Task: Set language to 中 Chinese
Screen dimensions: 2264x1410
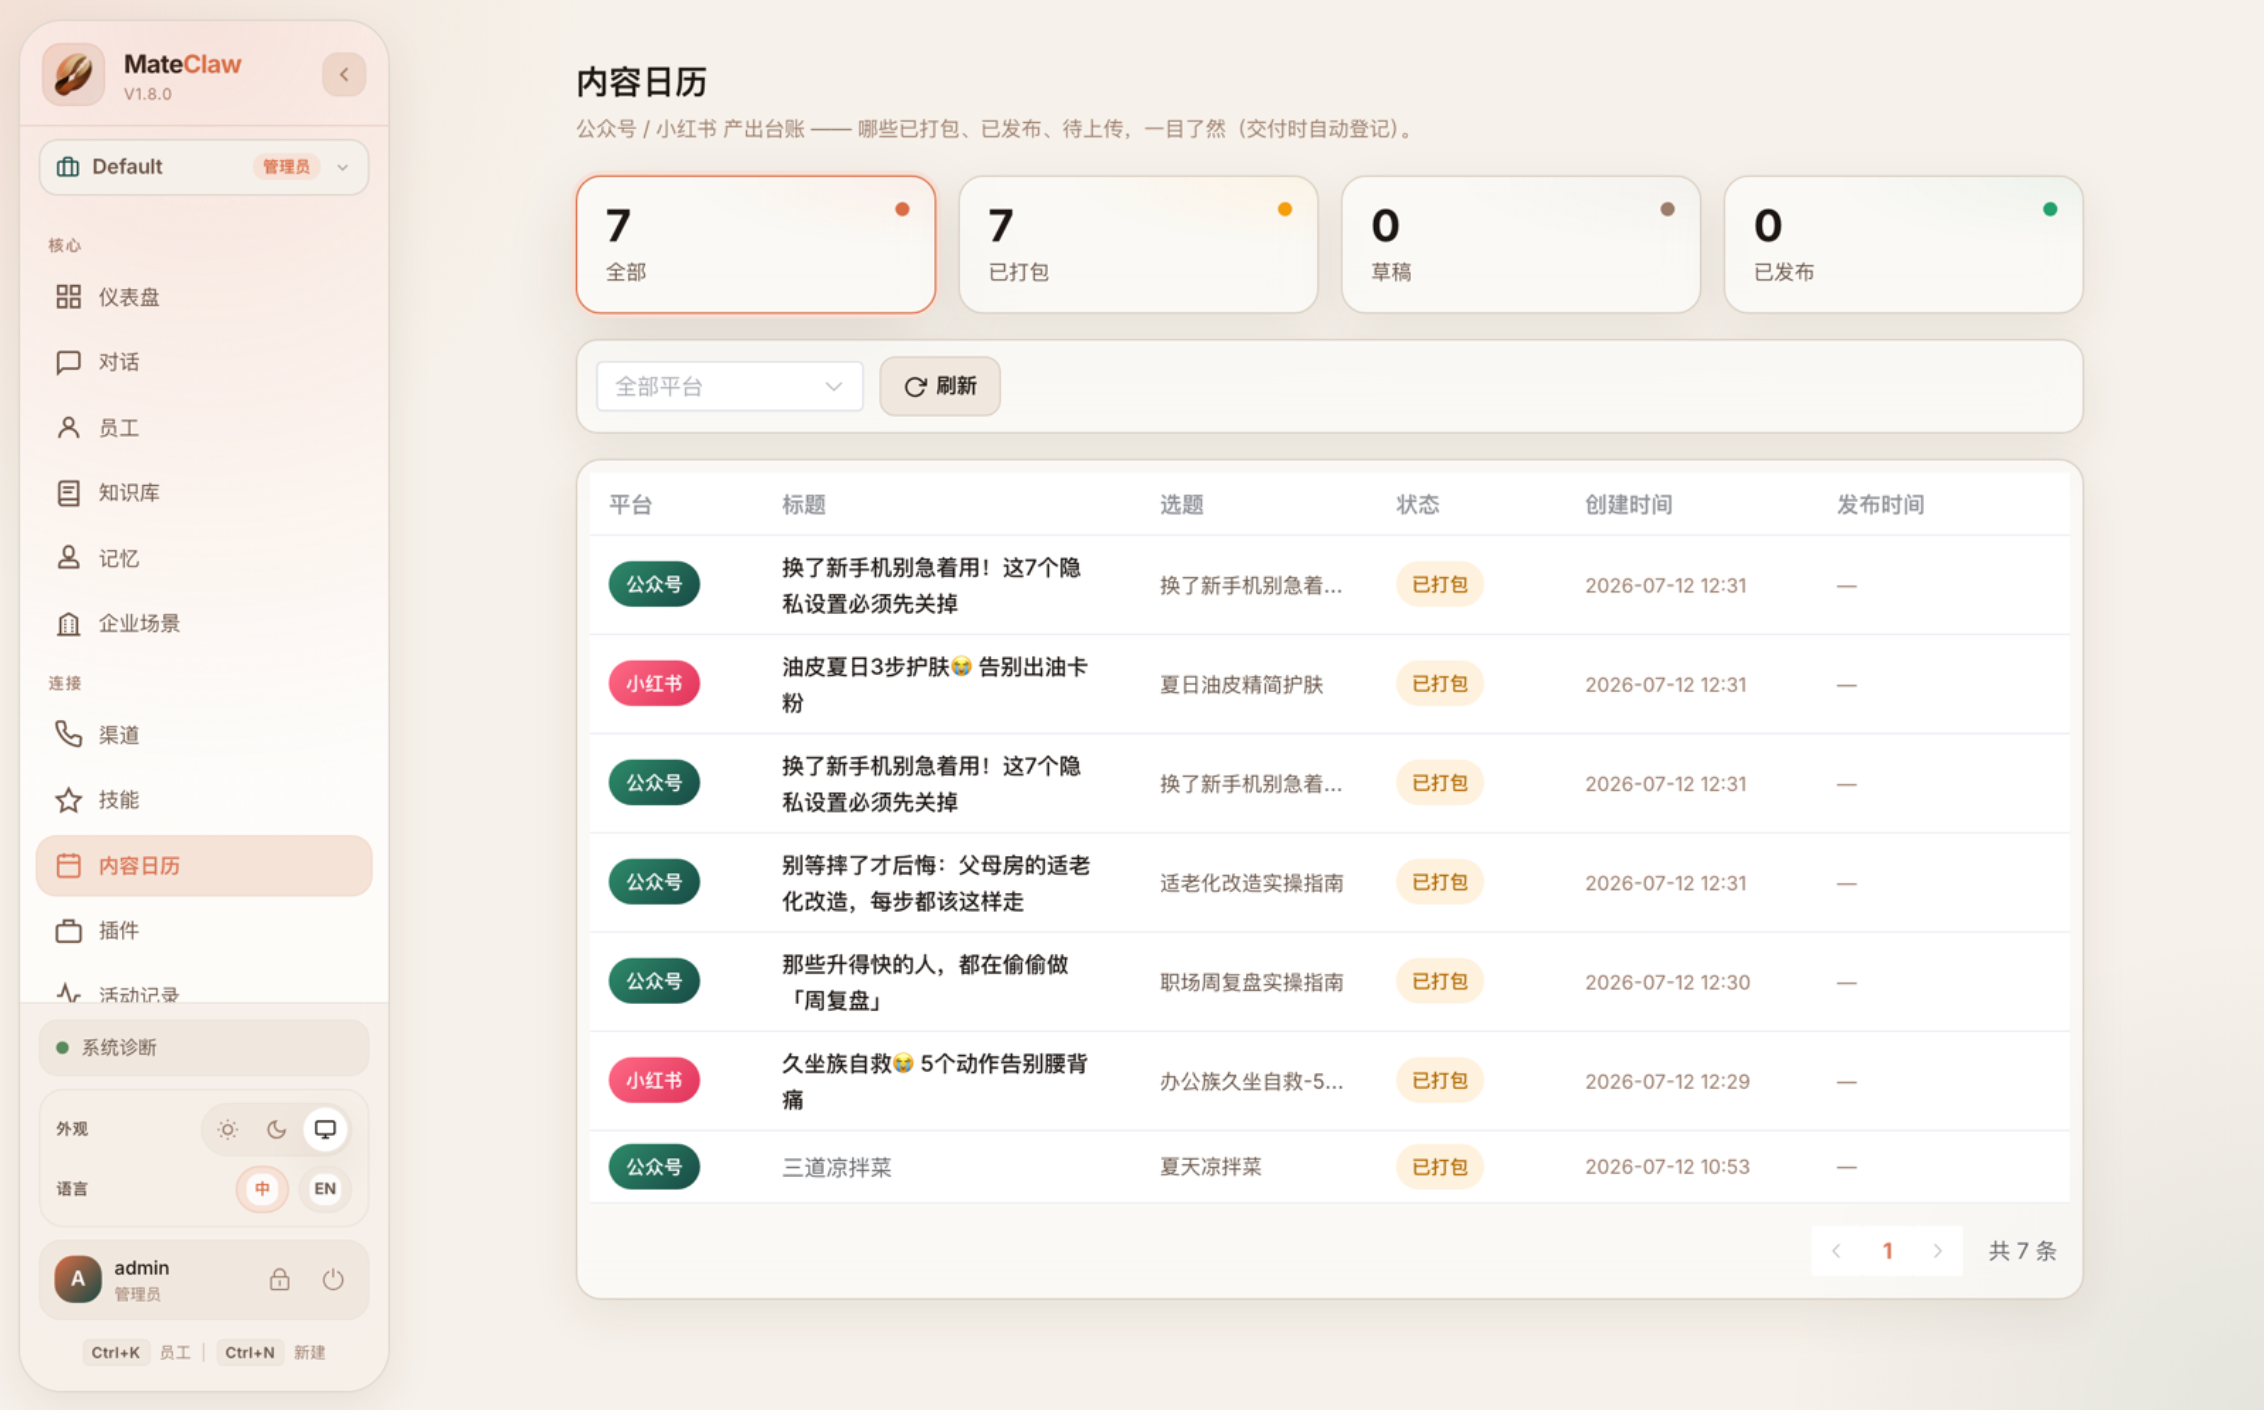Action: click(x=262, y=1189)
